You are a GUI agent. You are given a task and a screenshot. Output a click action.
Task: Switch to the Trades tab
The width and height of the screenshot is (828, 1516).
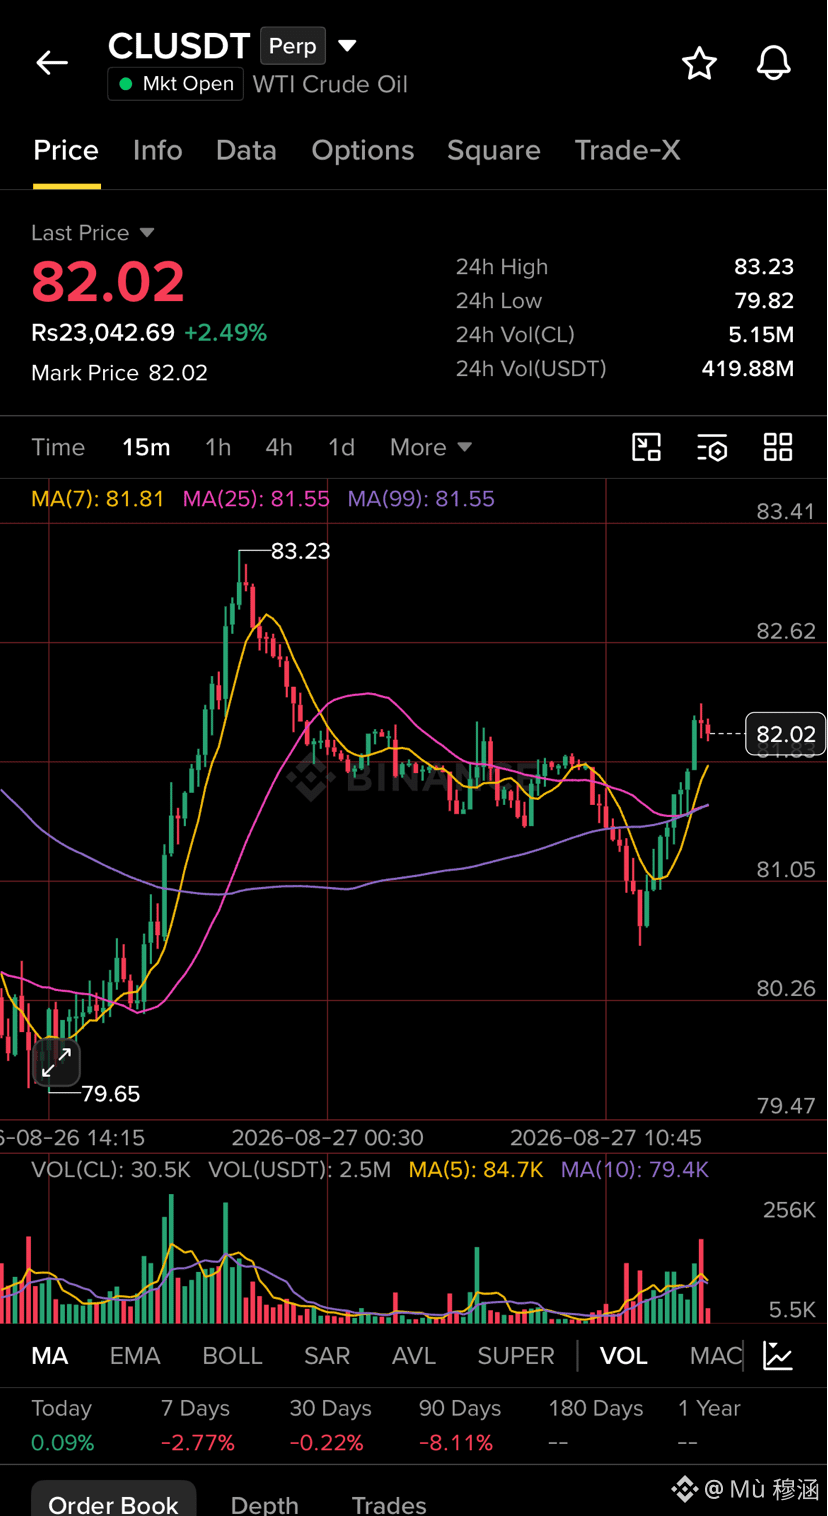tap(389, 1504)
